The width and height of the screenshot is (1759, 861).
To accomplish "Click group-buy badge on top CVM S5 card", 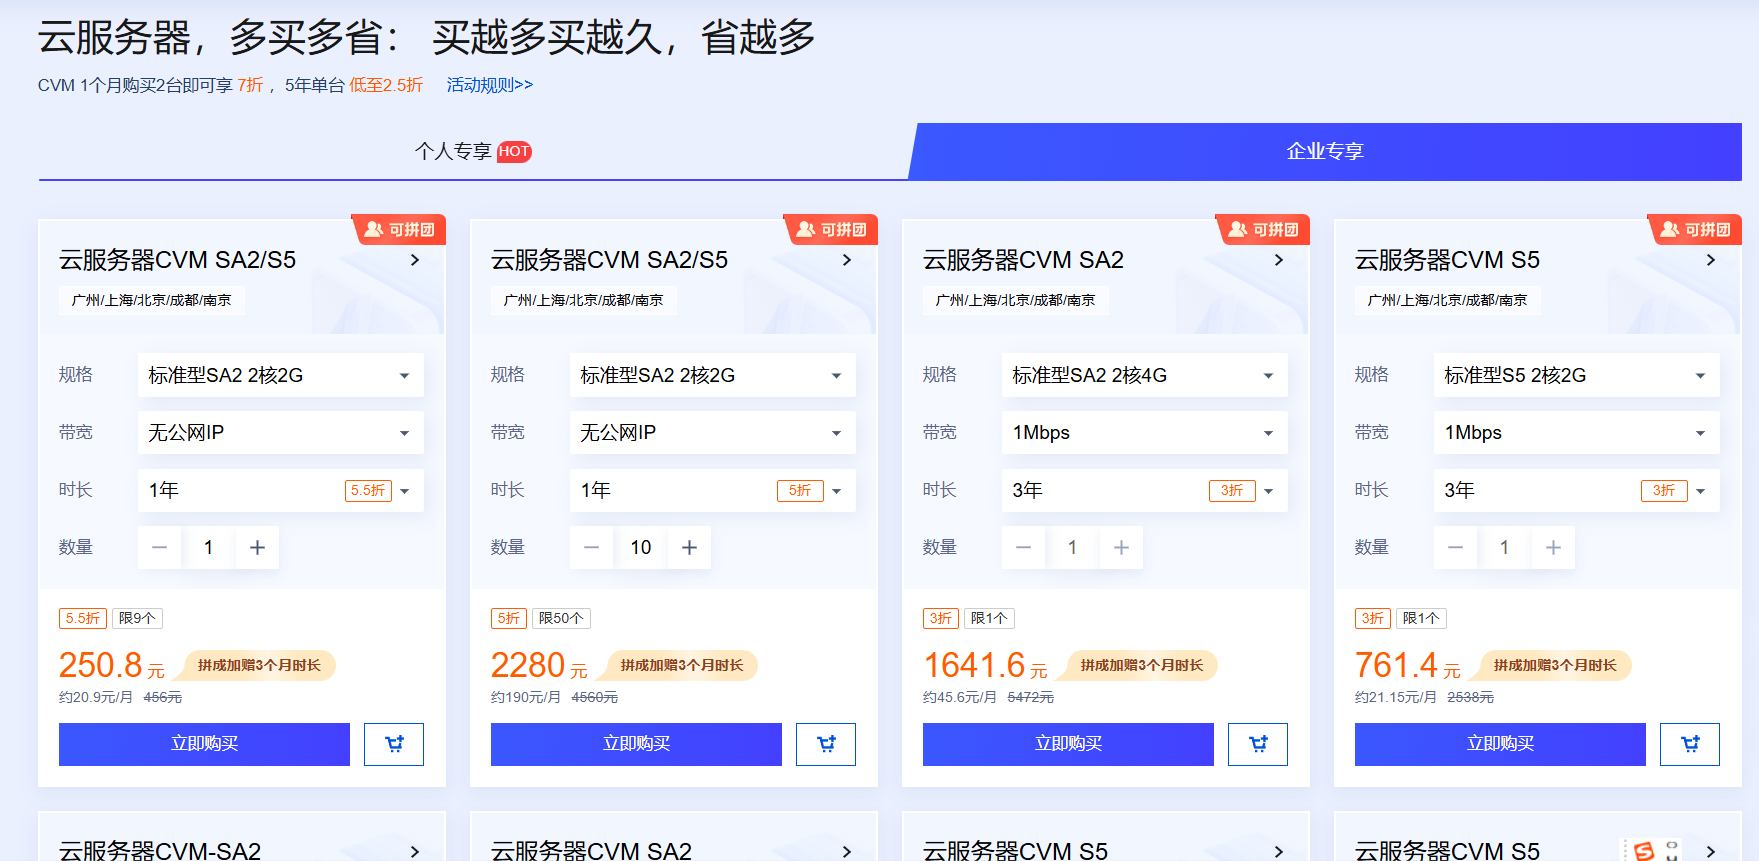I will point(1696,229).
